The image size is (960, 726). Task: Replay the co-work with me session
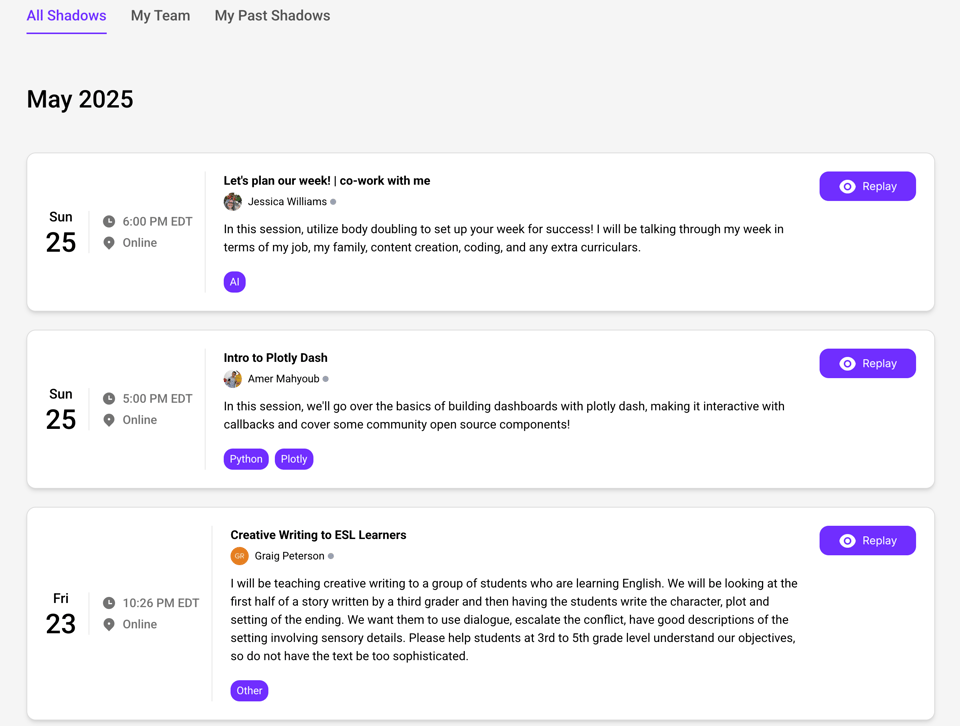pyautogui.click(x=867, y=186)
